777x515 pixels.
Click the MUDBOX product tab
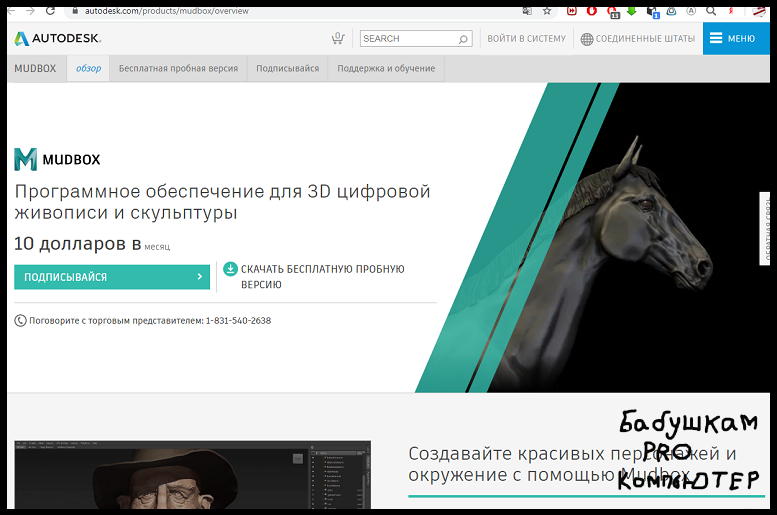(x=35, y=68)
